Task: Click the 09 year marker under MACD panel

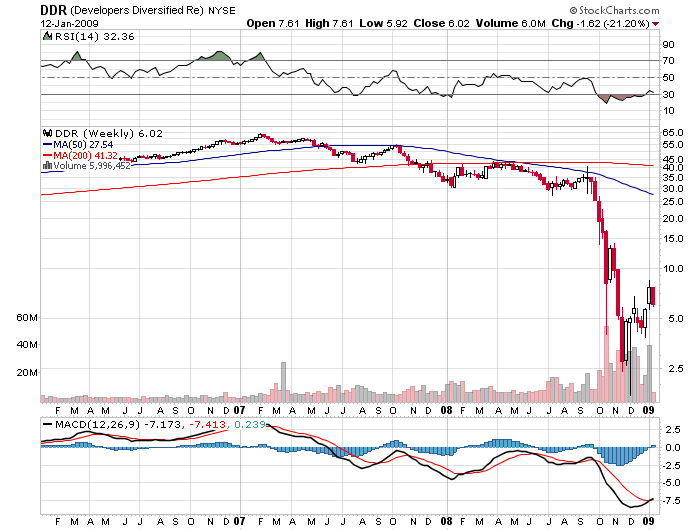Action: point(648,521)
